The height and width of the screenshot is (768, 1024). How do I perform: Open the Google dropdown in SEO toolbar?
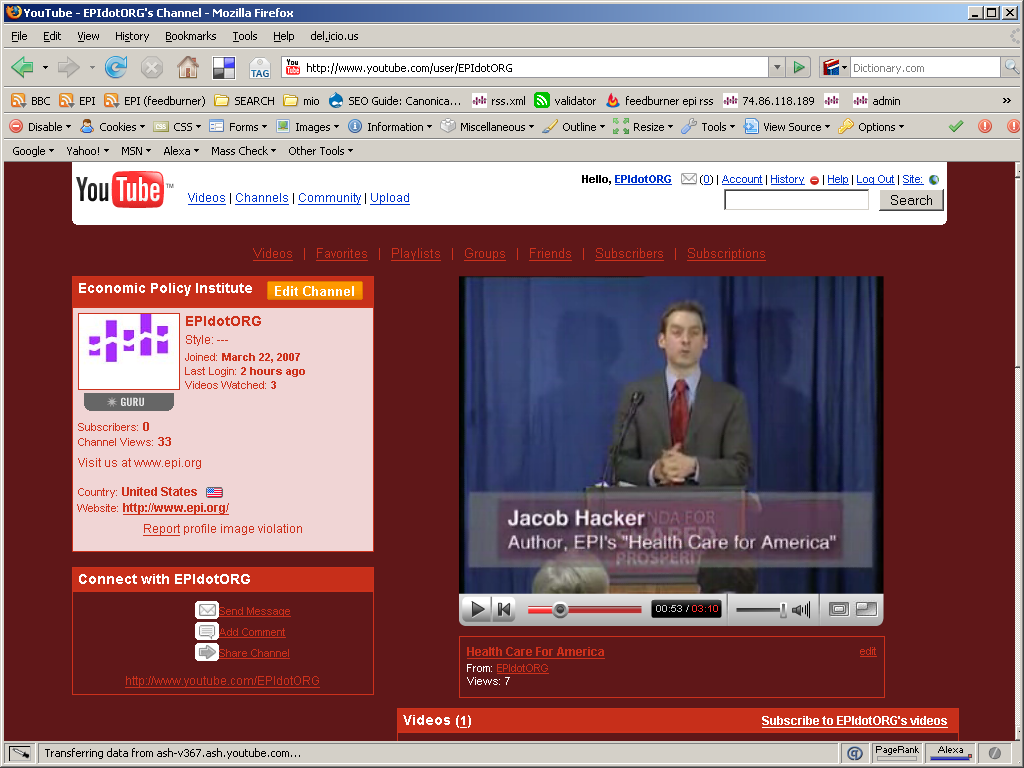coord(33,151)
